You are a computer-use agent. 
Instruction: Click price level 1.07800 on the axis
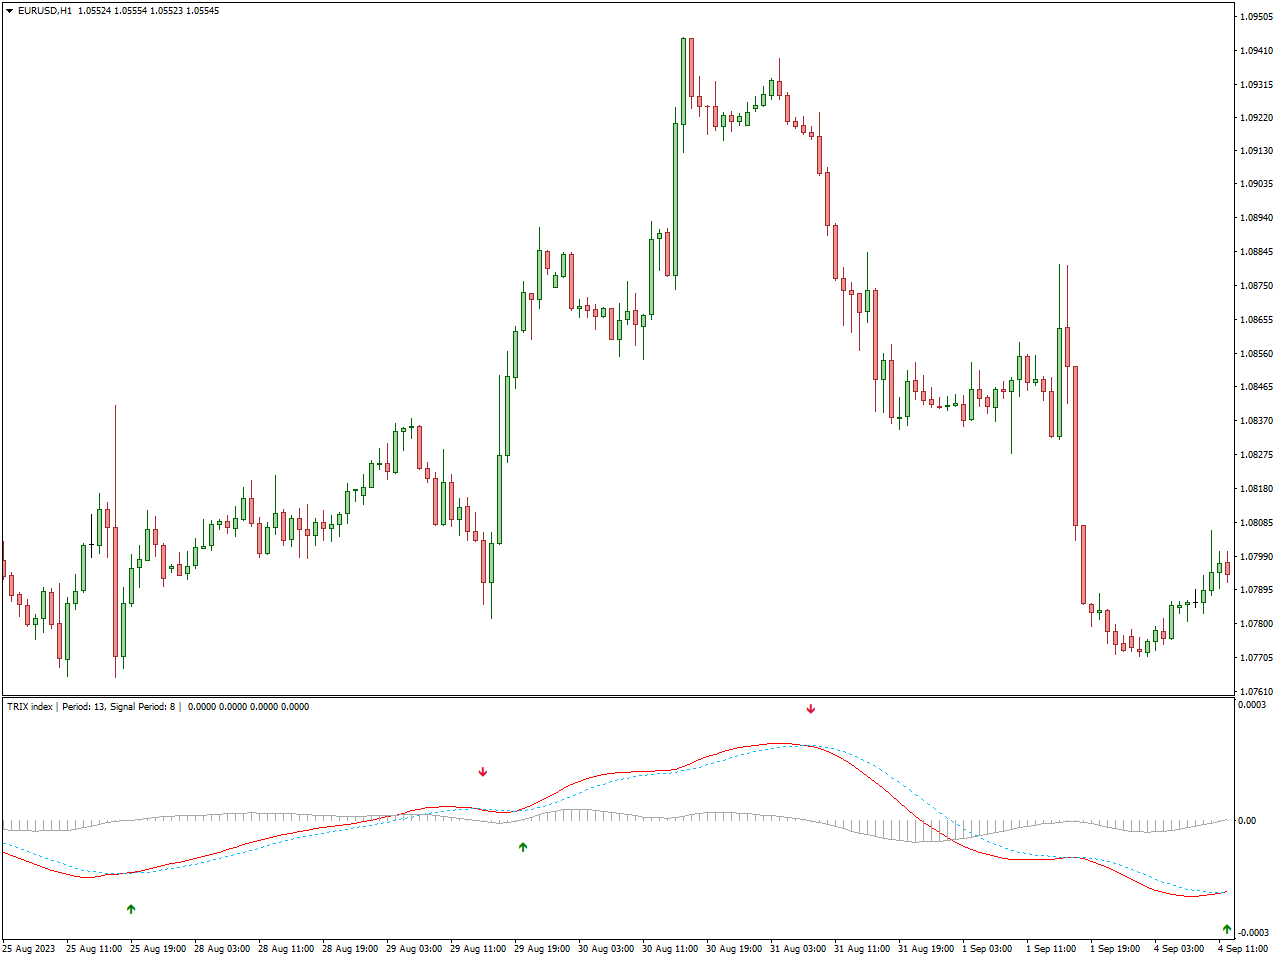tap(1256, 624)
